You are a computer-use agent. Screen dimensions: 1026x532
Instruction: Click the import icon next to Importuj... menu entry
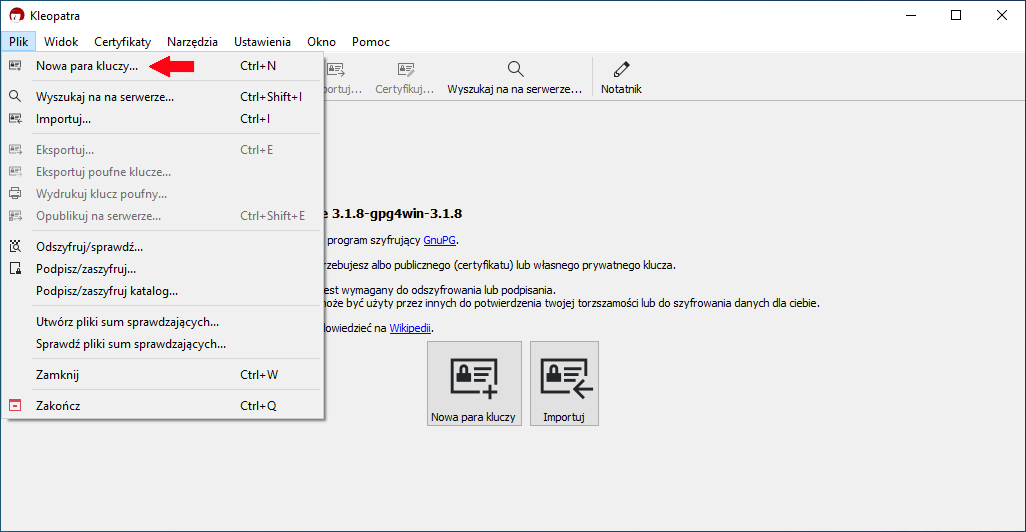15,118
